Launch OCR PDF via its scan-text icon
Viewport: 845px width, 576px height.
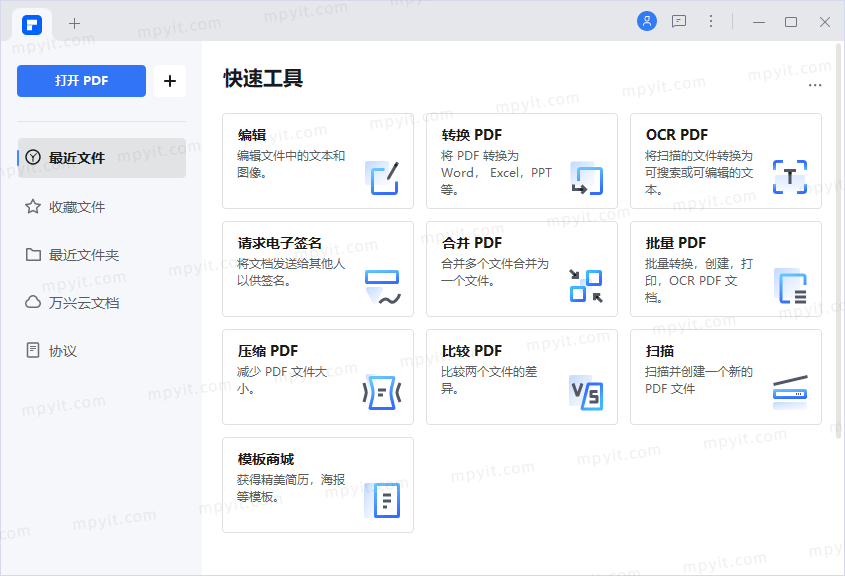[x=790, y=178]
